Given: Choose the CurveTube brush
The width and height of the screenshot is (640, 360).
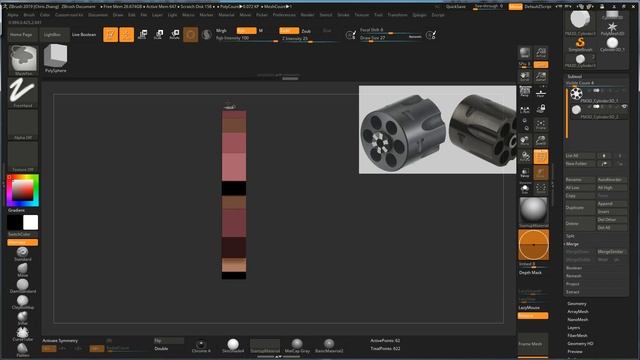Looking at the screenshot, I should click(22, 334).
